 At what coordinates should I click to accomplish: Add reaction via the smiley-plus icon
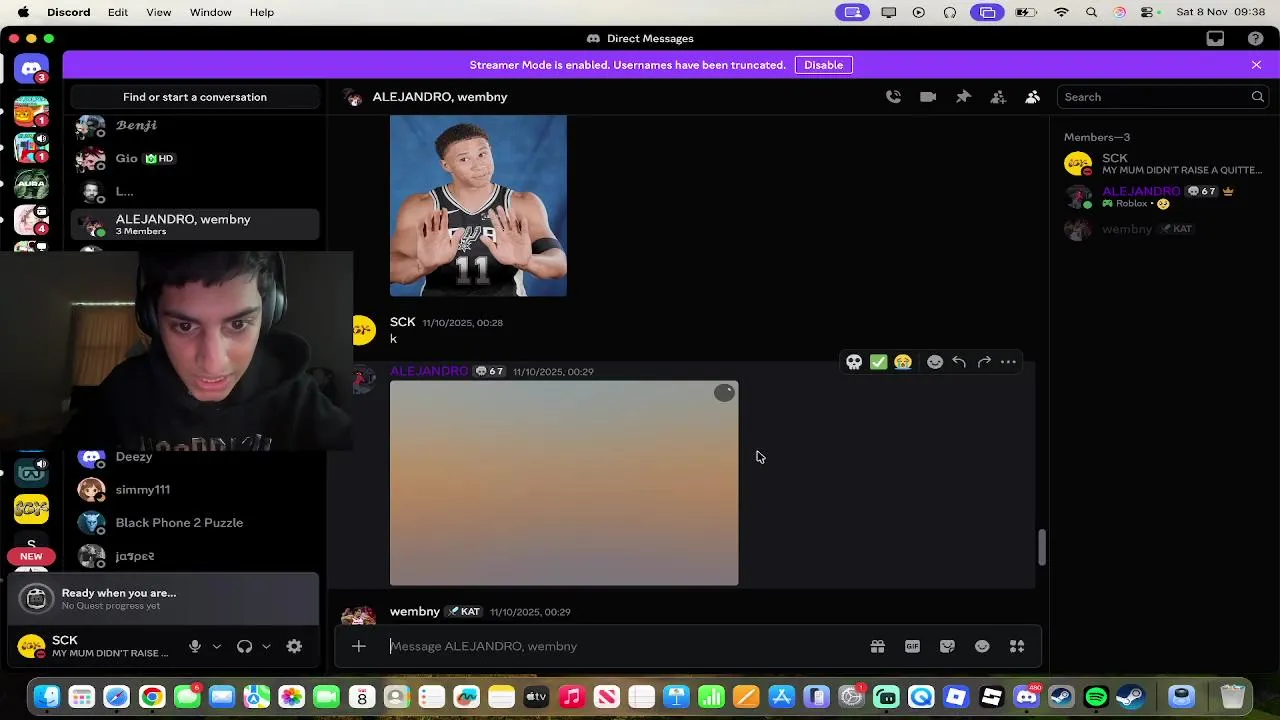coord(935,362)
